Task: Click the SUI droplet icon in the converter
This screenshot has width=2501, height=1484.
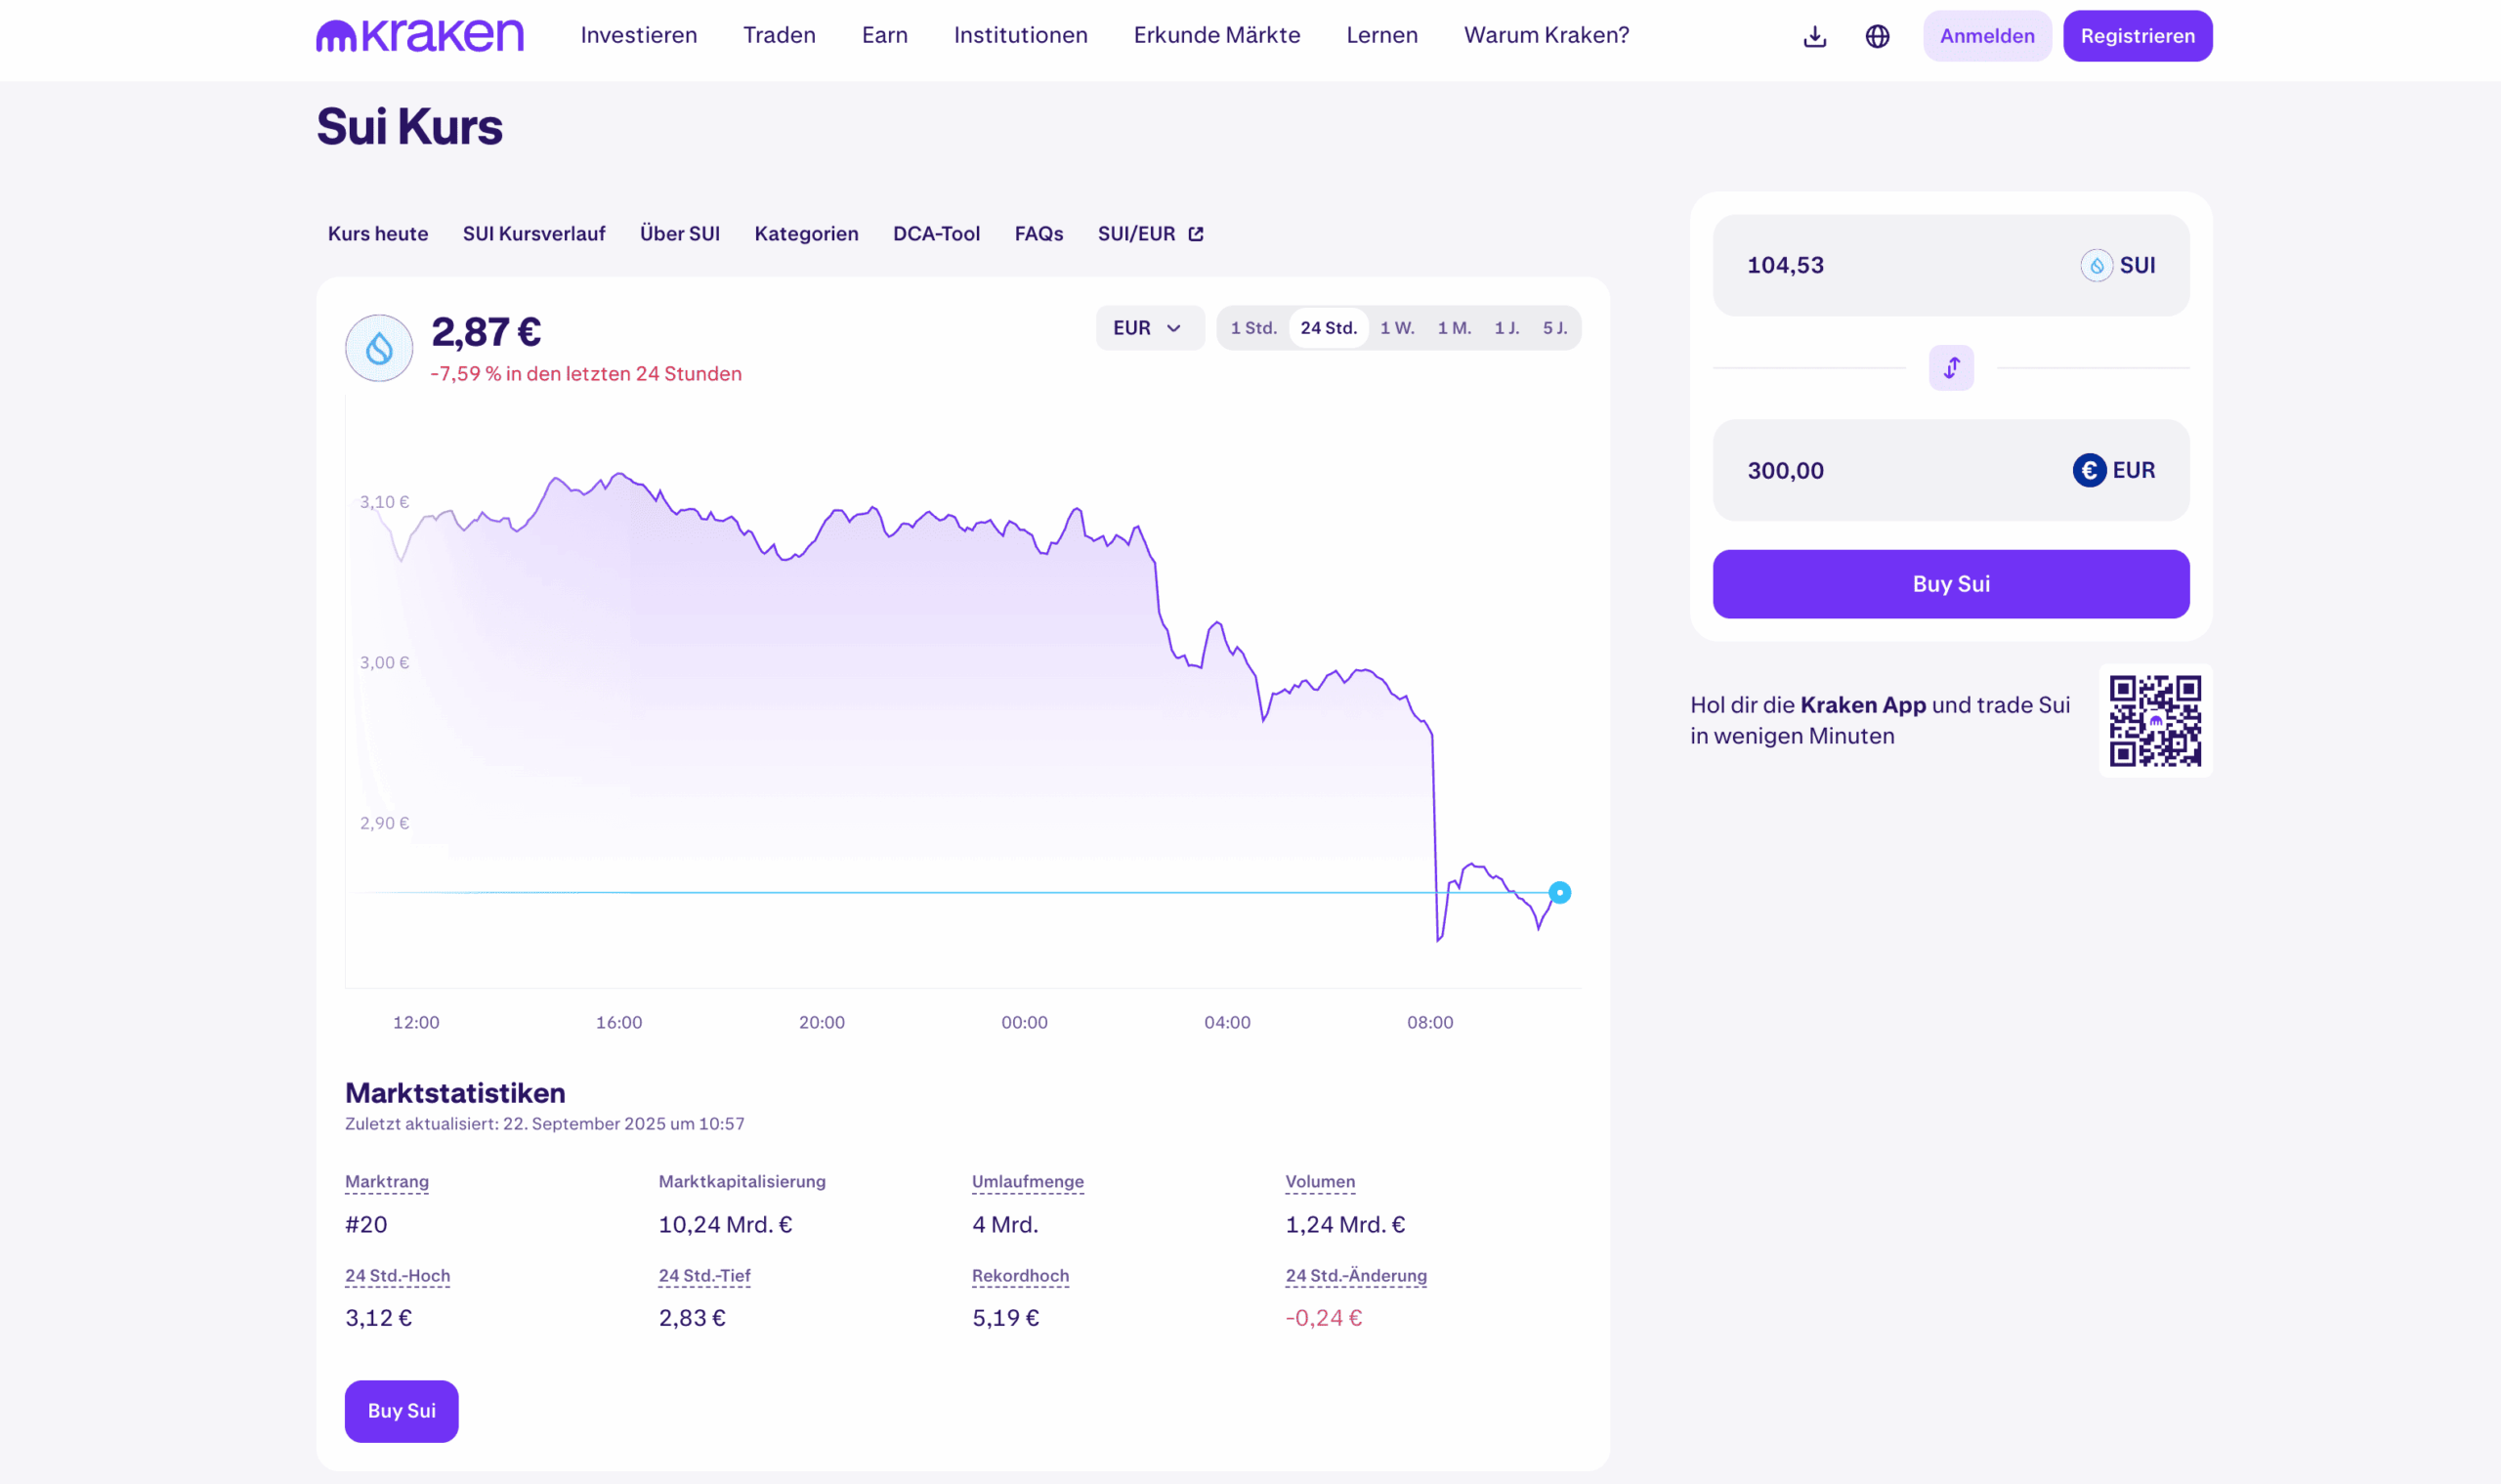Action: [x=2096, y=266]
